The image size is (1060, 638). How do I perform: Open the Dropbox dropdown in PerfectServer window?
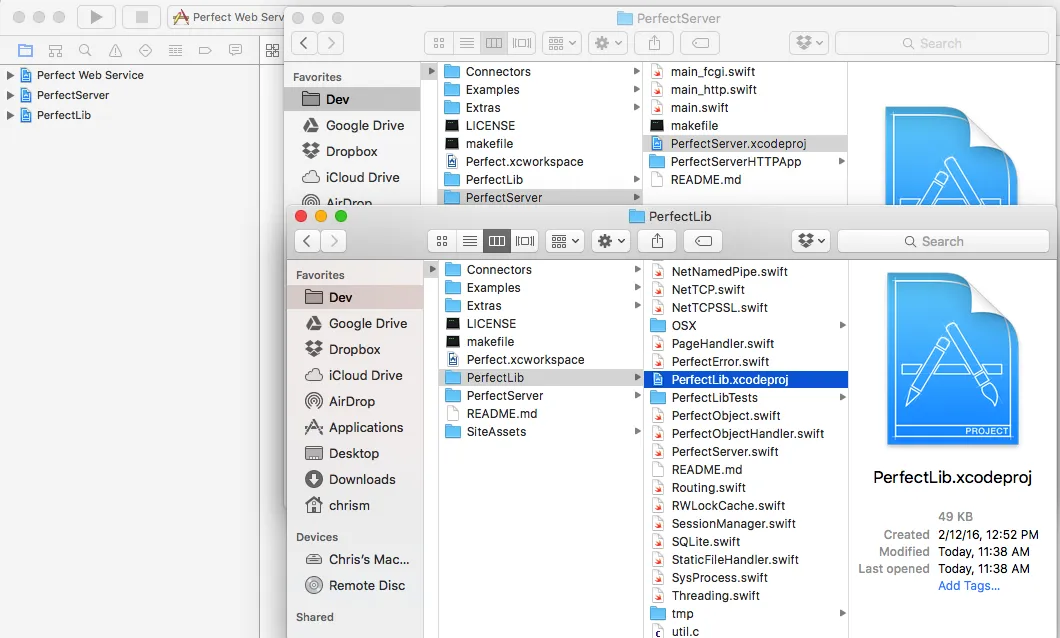coord(809,43)
